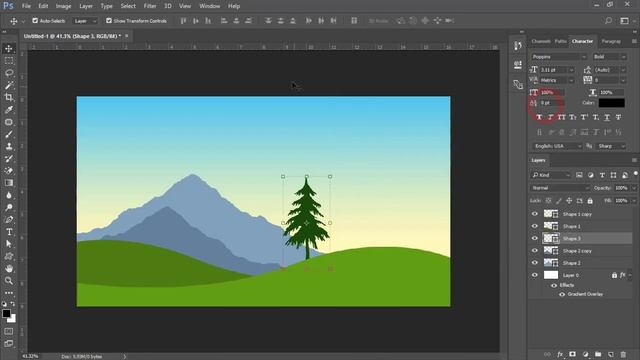Select the Move tool
This screenshot has height=360, width=640.
point(9,49)
